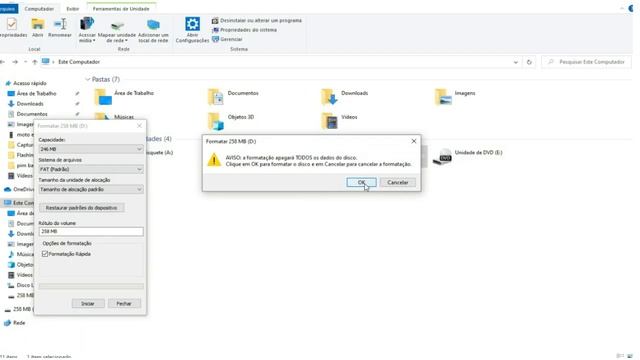Refresh the Este Computador view
The image size is (640, 360).
tap(529, 62)
